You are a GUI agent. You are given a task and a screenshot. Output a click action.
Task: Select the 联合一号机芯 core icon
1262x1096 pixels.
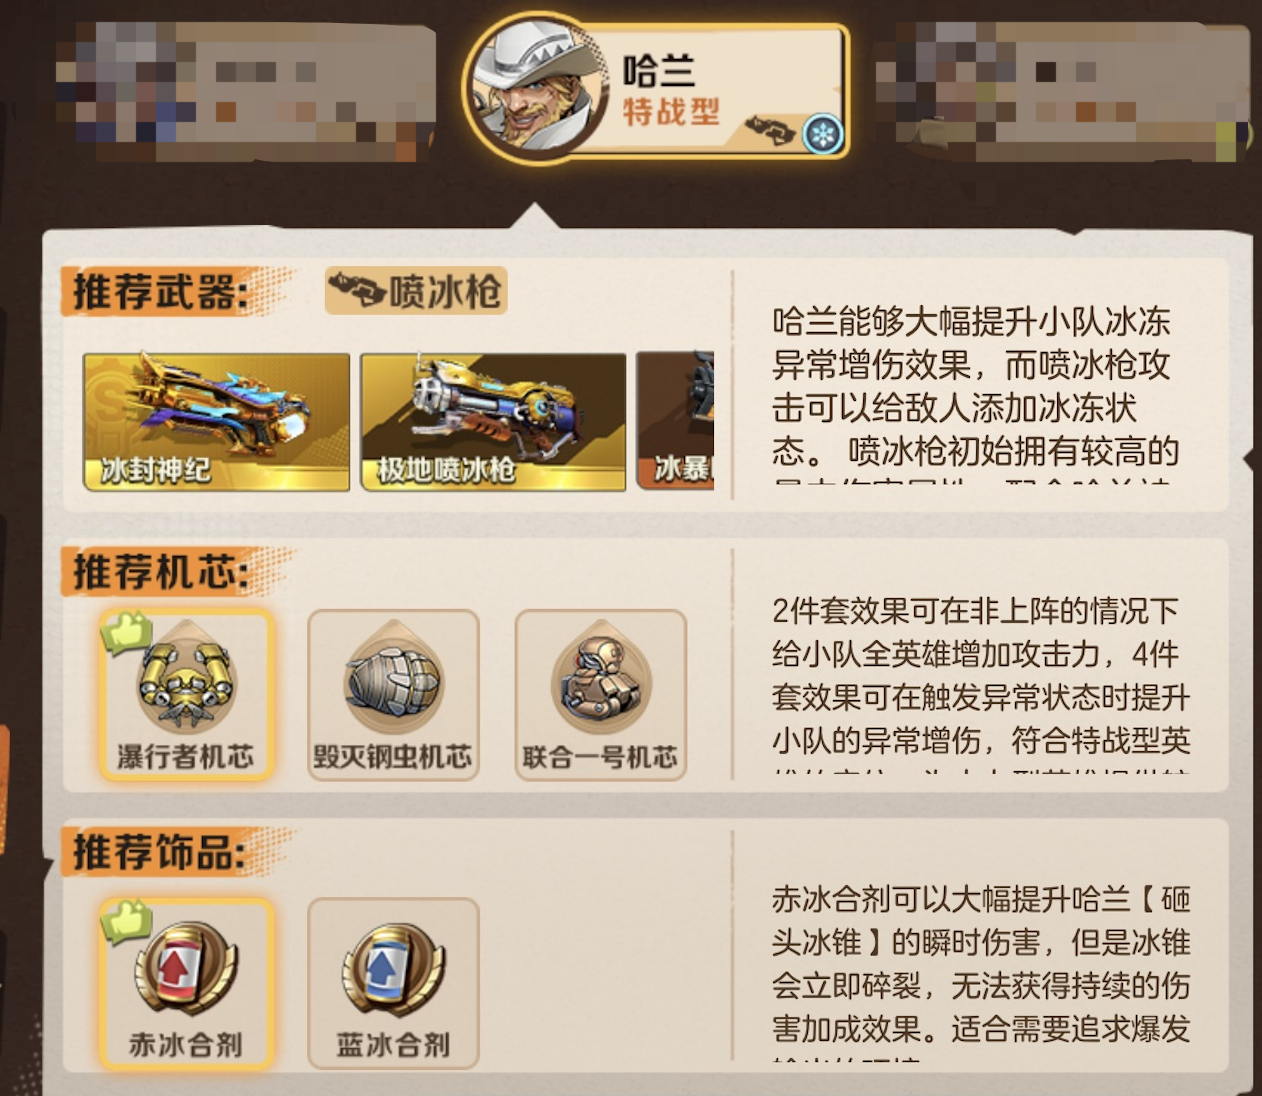tap(600, 694)
